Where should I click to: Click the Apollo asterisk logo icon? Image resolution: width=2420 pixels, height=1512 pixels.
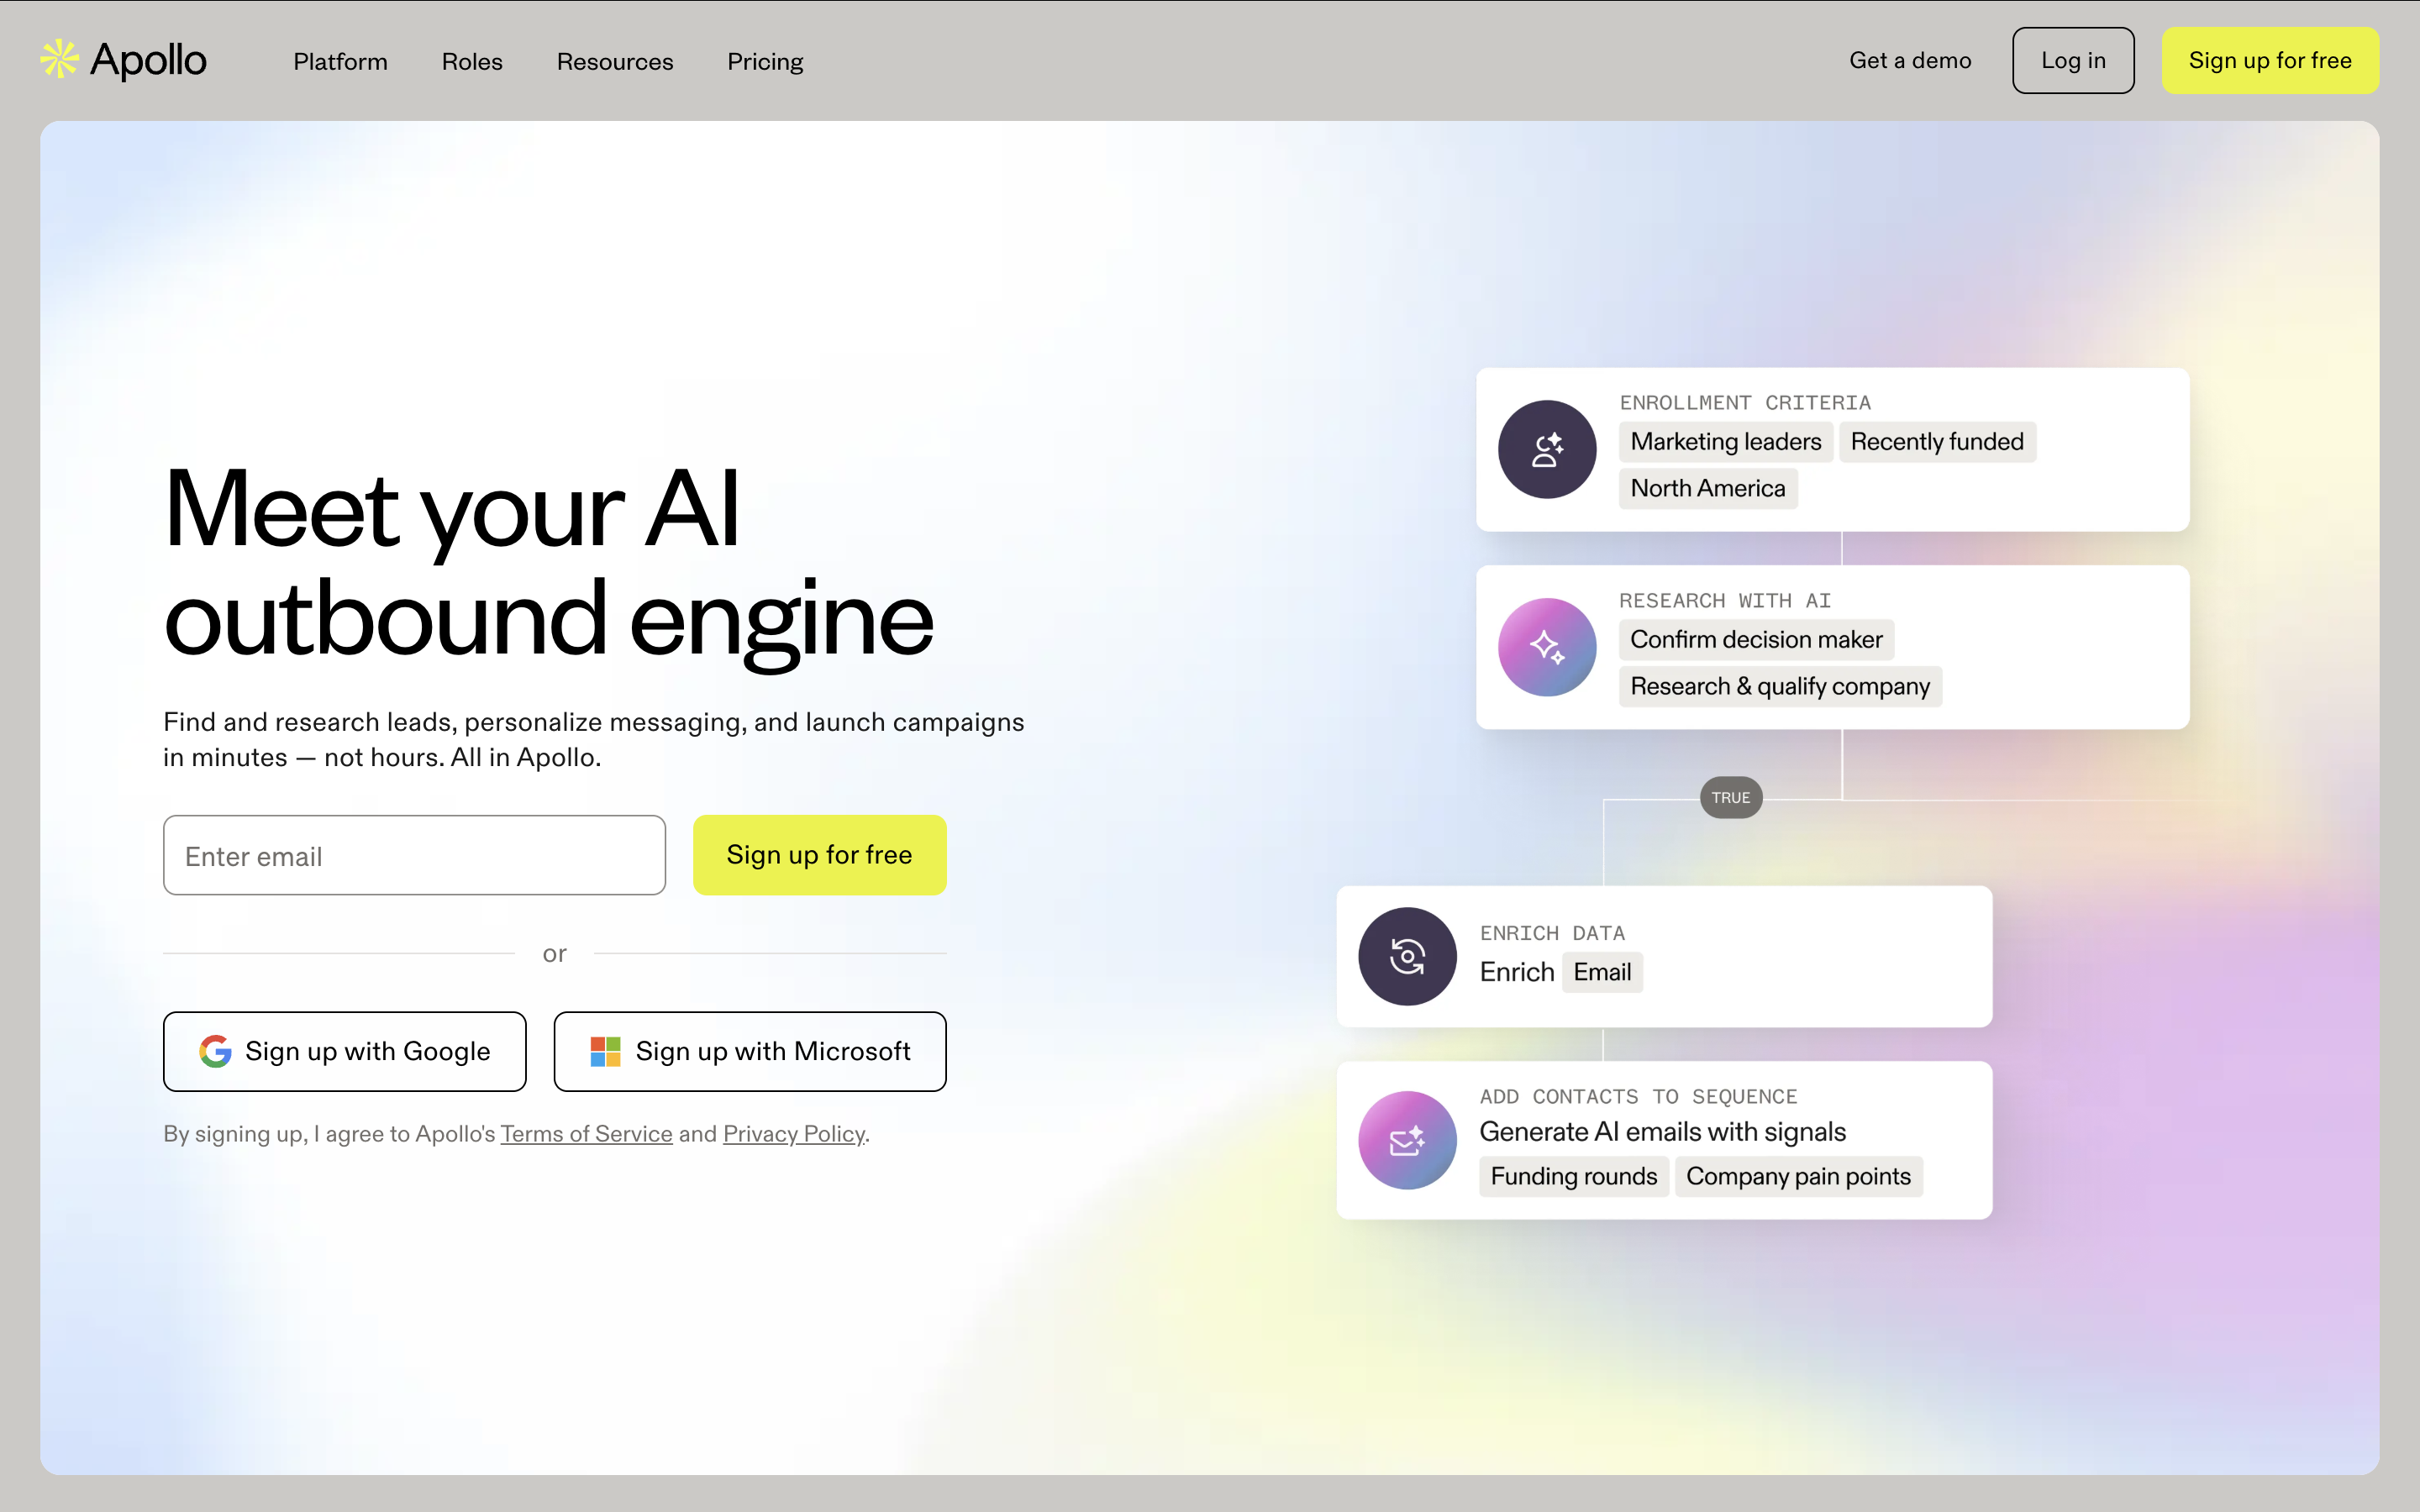pyautogui.click(x=60, y=59)
